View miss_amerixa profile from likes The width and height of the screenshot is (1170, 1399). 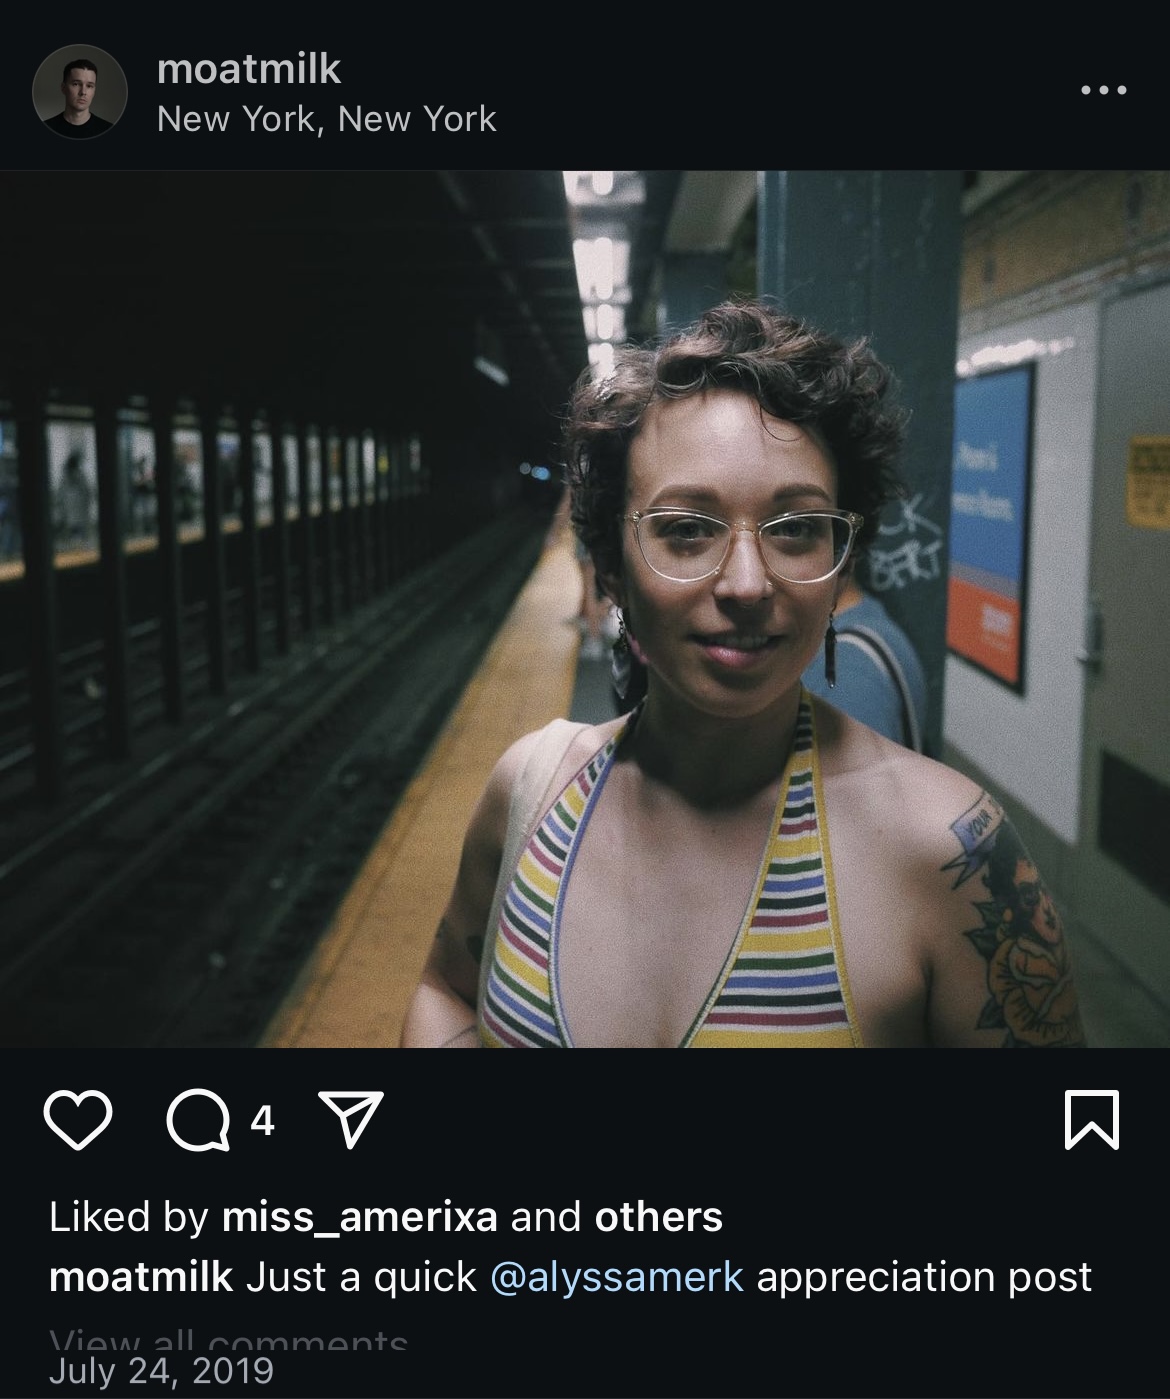click(x=359, y=1217)
